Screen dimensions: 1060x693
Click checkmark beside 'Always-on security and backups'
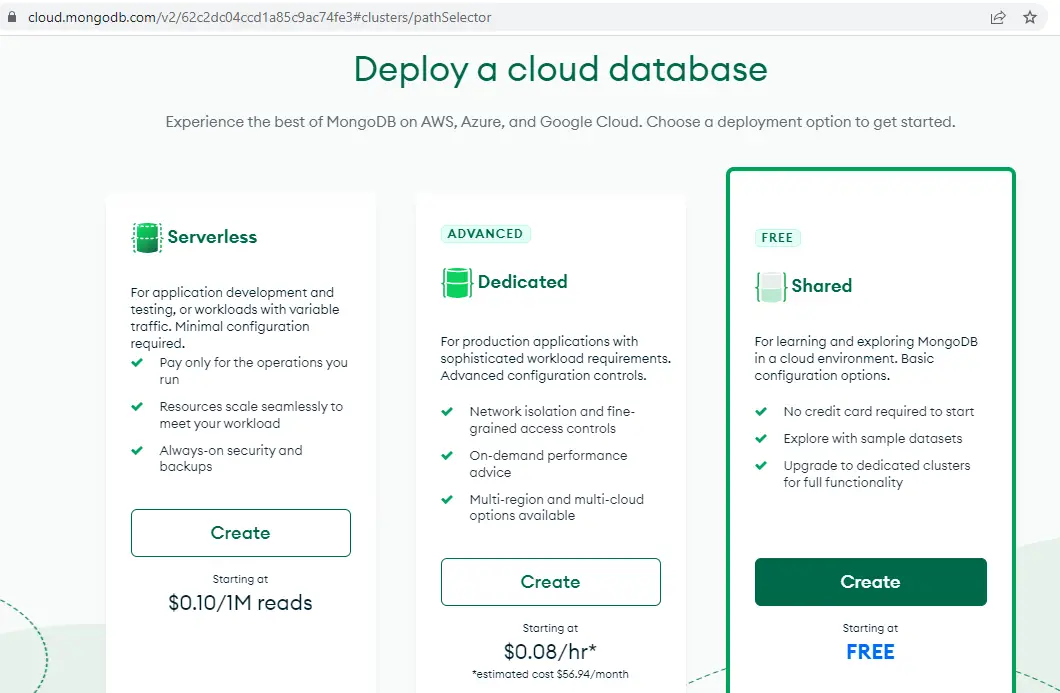click(137, 450)
